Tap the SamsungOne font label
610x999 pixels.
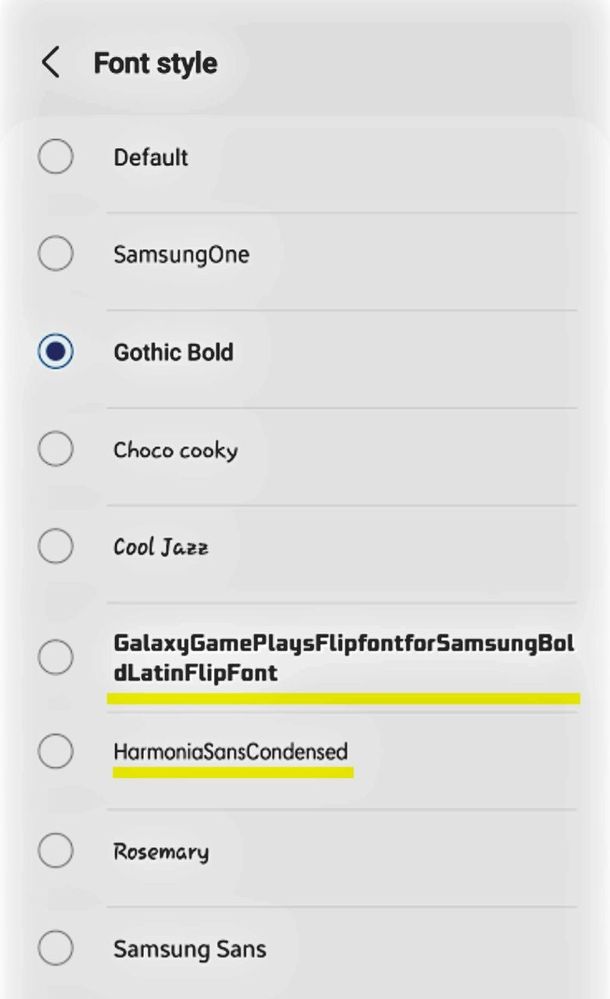[x=182, y=255]
